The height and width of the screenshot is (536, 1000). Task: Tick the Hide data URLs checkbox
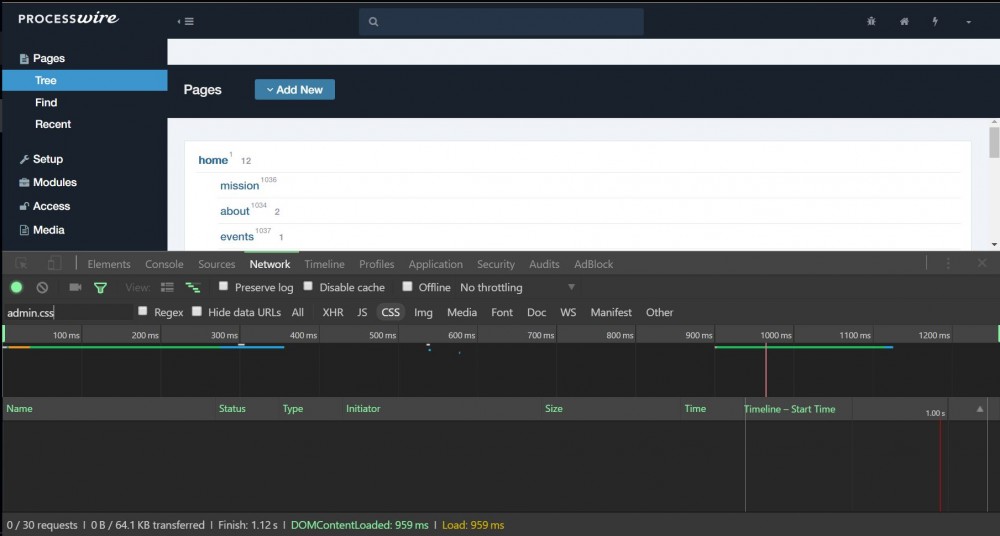(197, 312)
